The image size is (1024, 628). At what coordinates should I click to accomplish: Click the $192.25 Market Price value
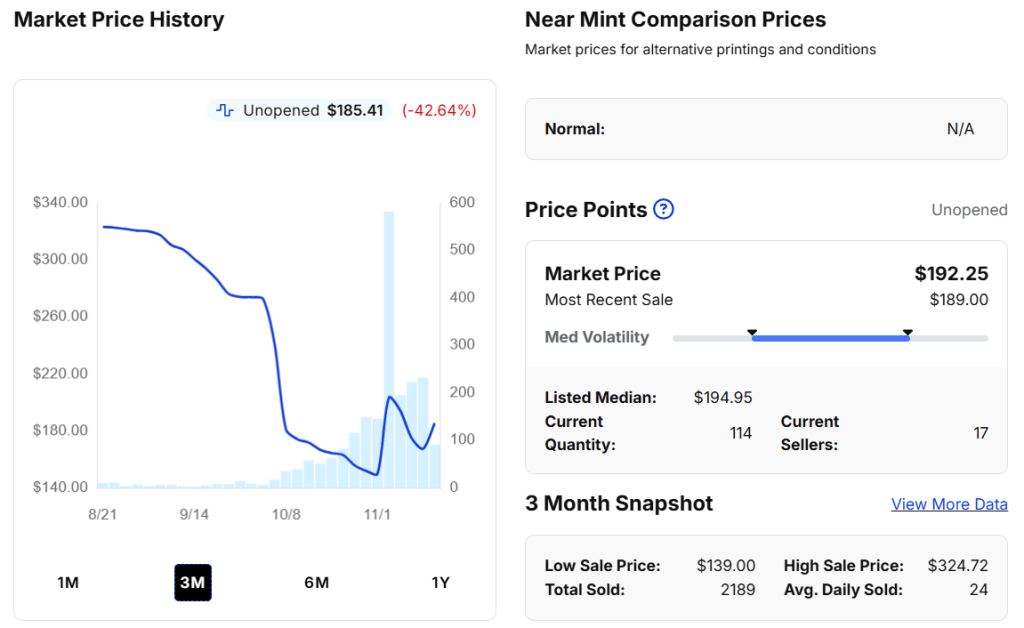(x=951, y=274)
